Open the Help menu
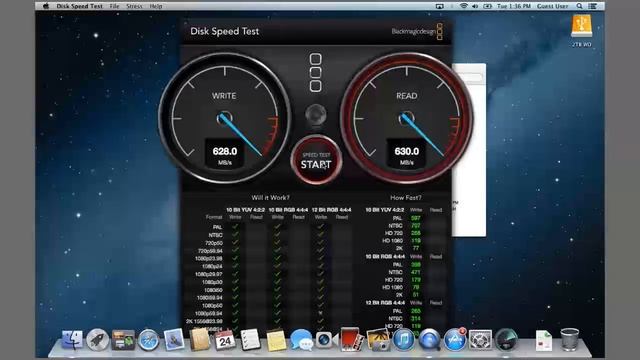The height and width of the screenshot is (360, 640). click(x=156, y=6)
